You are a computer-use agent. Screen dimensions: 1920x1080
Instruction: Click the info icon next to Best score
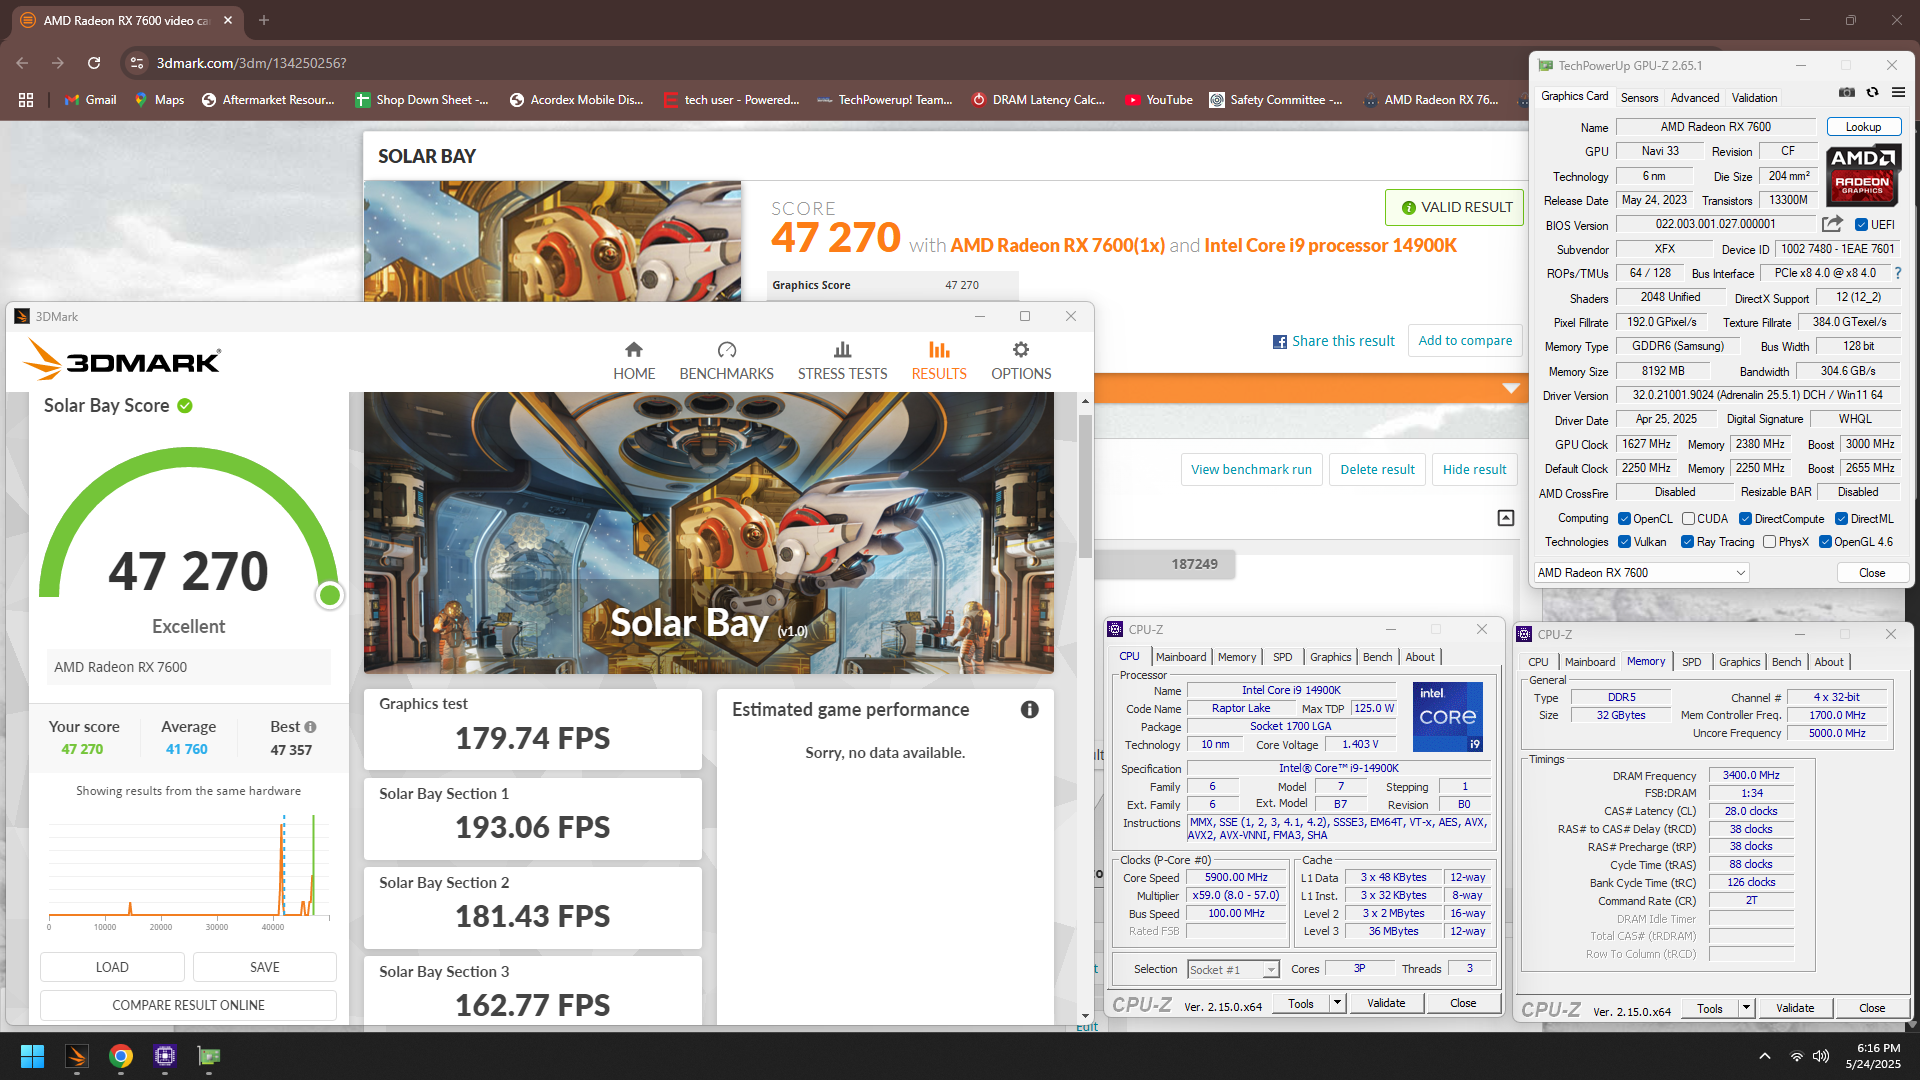tap(310, 727)
